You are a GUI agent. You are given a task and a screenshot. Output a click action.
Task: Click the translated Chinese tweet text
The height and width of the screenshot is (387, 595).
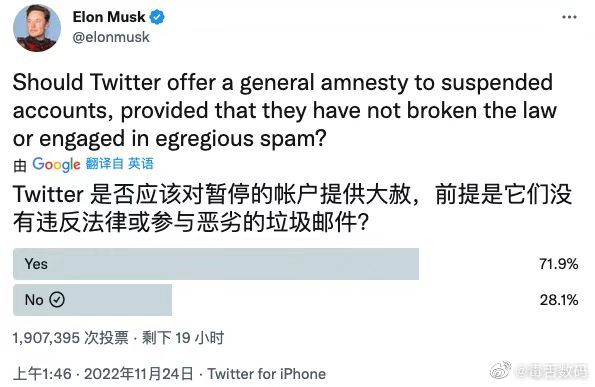click(292, 208)
